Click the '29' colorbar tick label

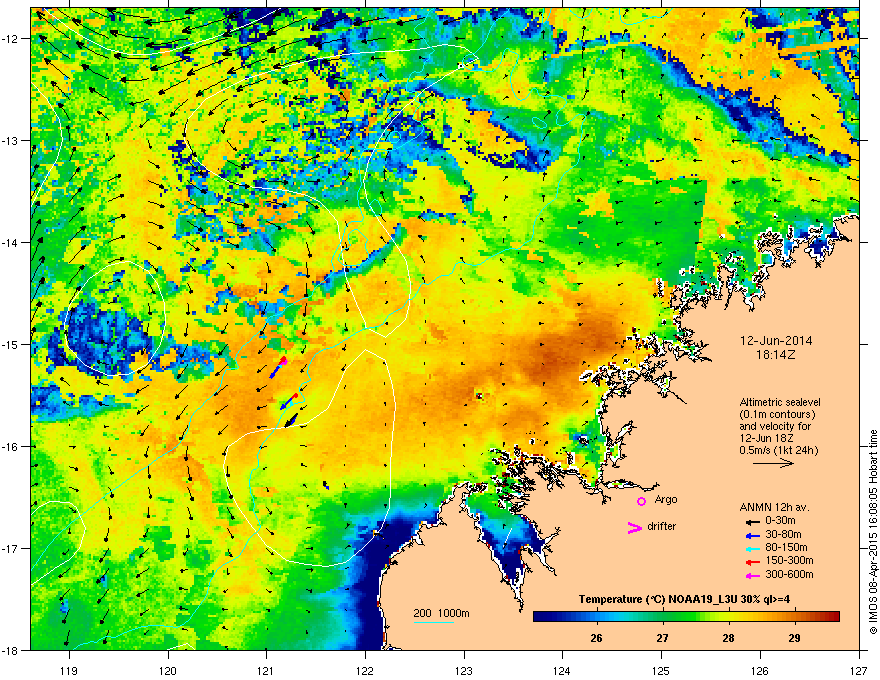tap(794, 638)
